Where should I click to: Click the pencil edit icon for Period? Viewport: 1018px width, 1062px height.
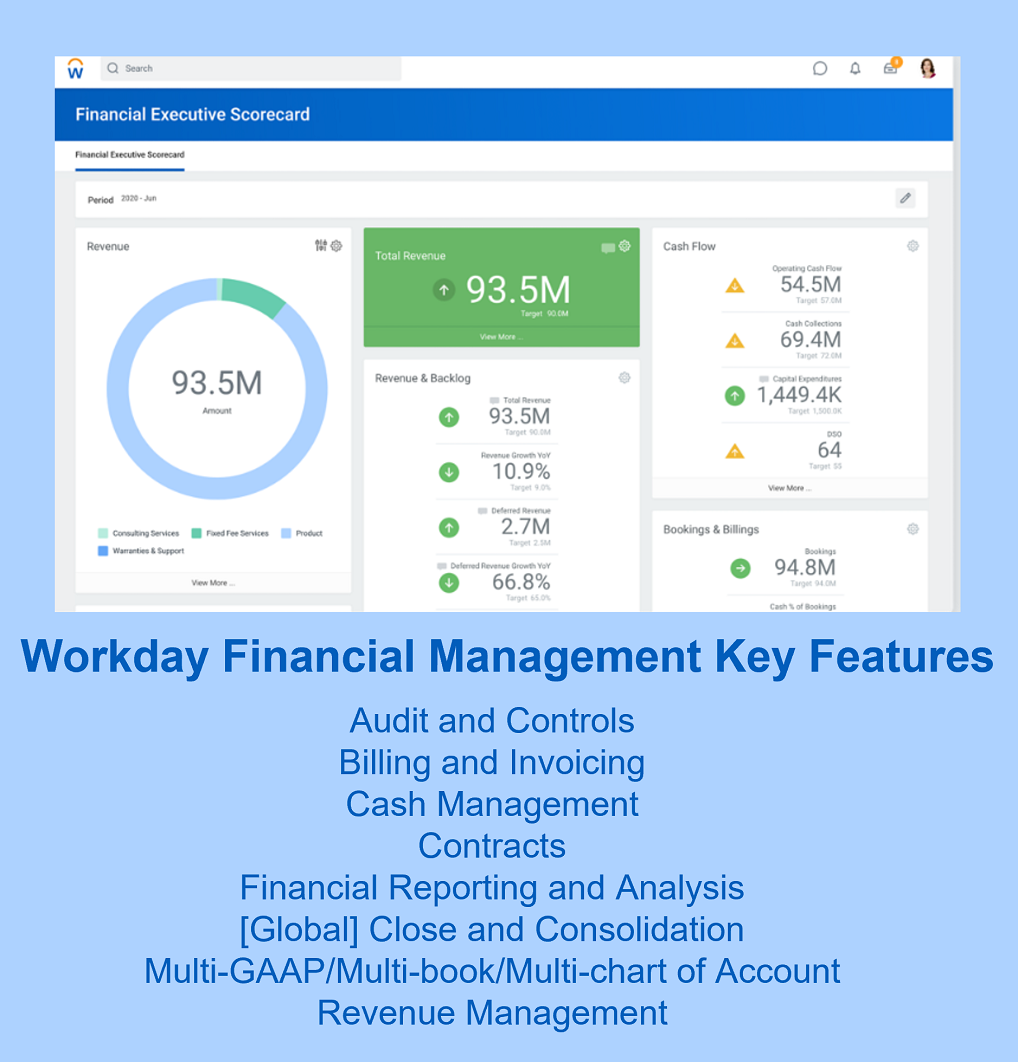[905, 198]
